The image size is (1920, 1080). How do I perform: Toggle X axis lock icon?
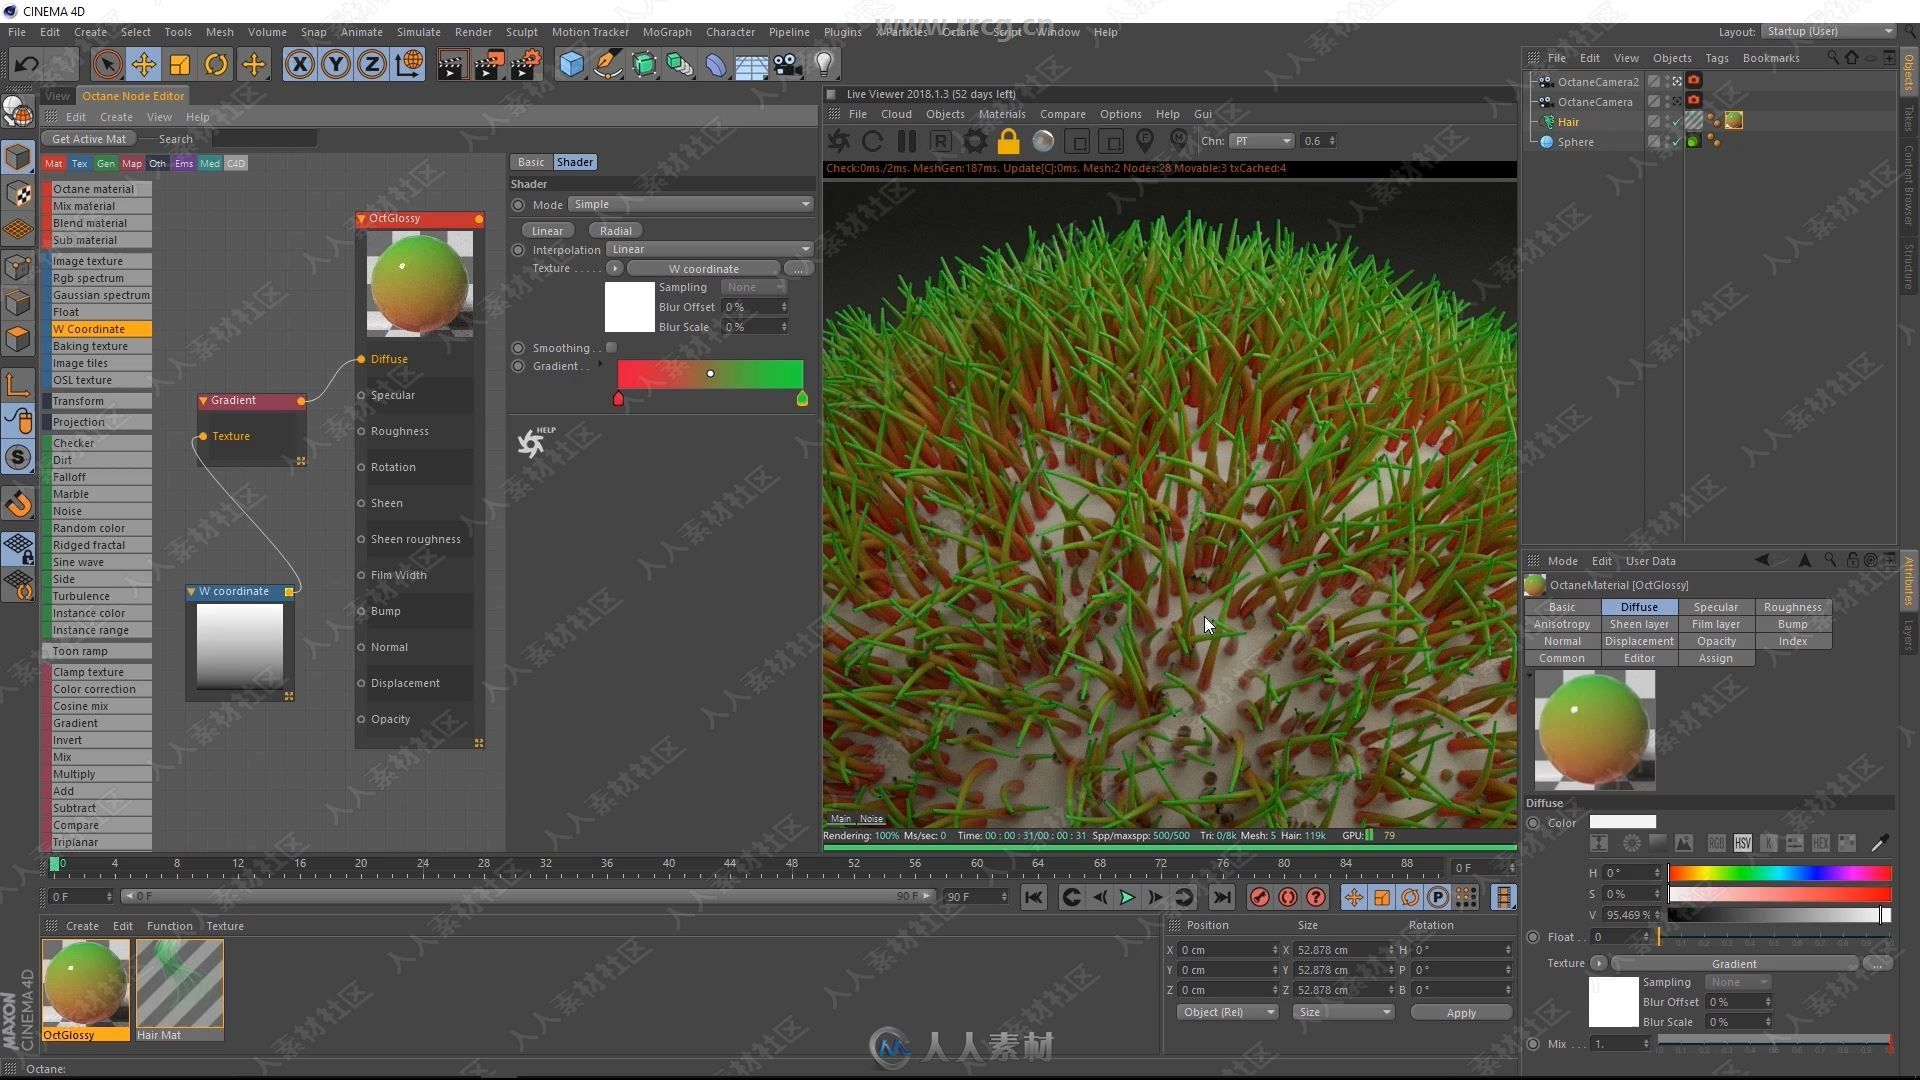299,65
